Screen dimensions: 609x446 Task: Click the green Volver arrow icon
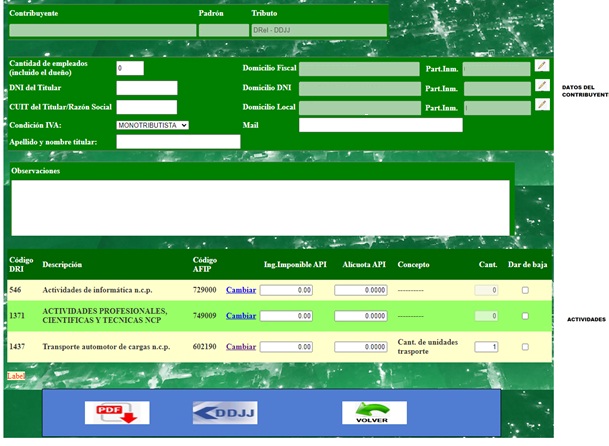(373, 413)
